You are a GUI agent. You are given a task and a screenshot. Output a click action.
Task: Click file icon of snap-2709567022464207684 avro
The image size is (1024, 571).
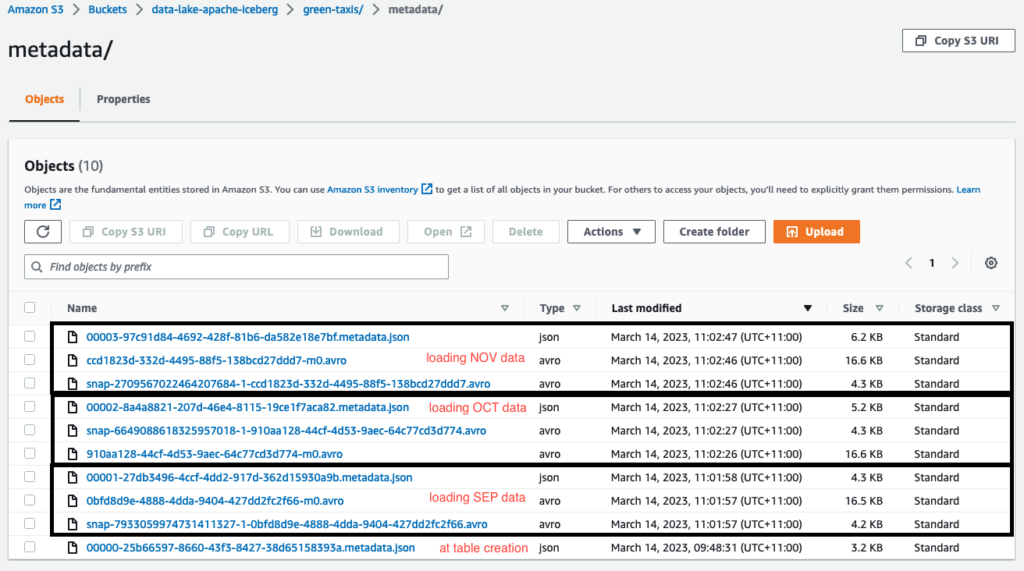[72, 383]
